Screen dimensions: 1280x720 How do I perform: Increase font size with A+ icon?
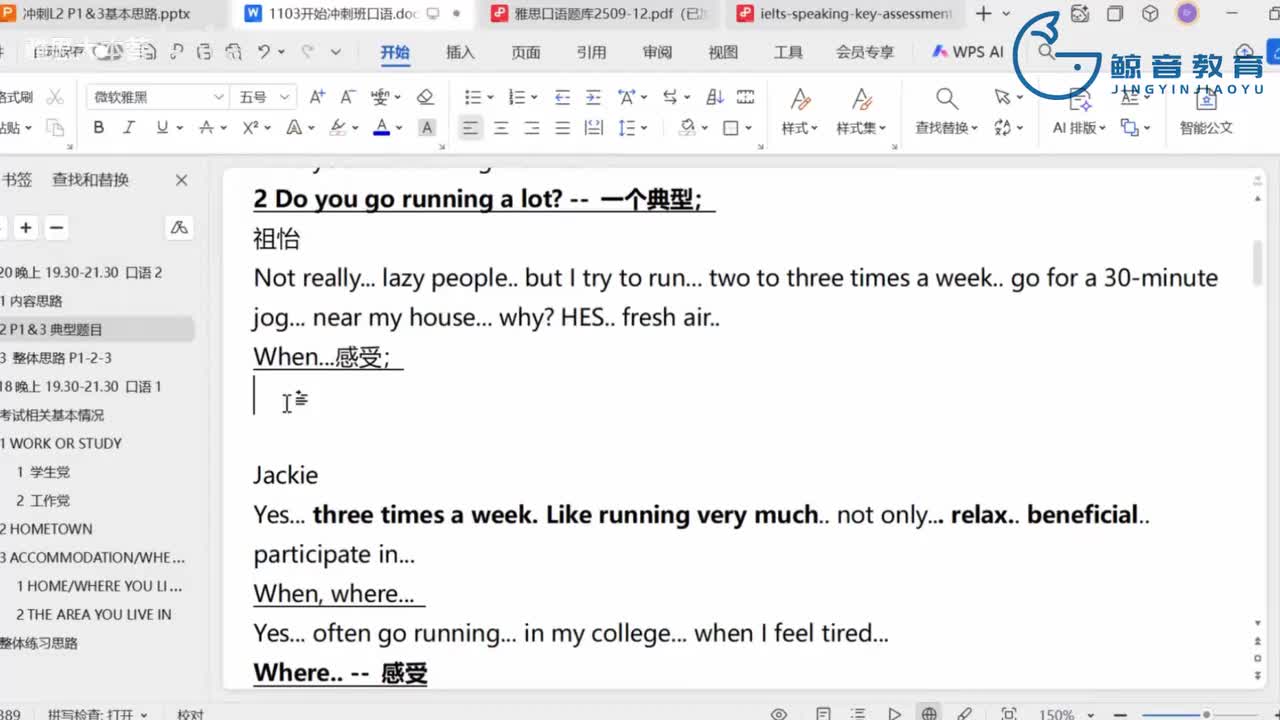pyautogui.click(x=317, y=97)
